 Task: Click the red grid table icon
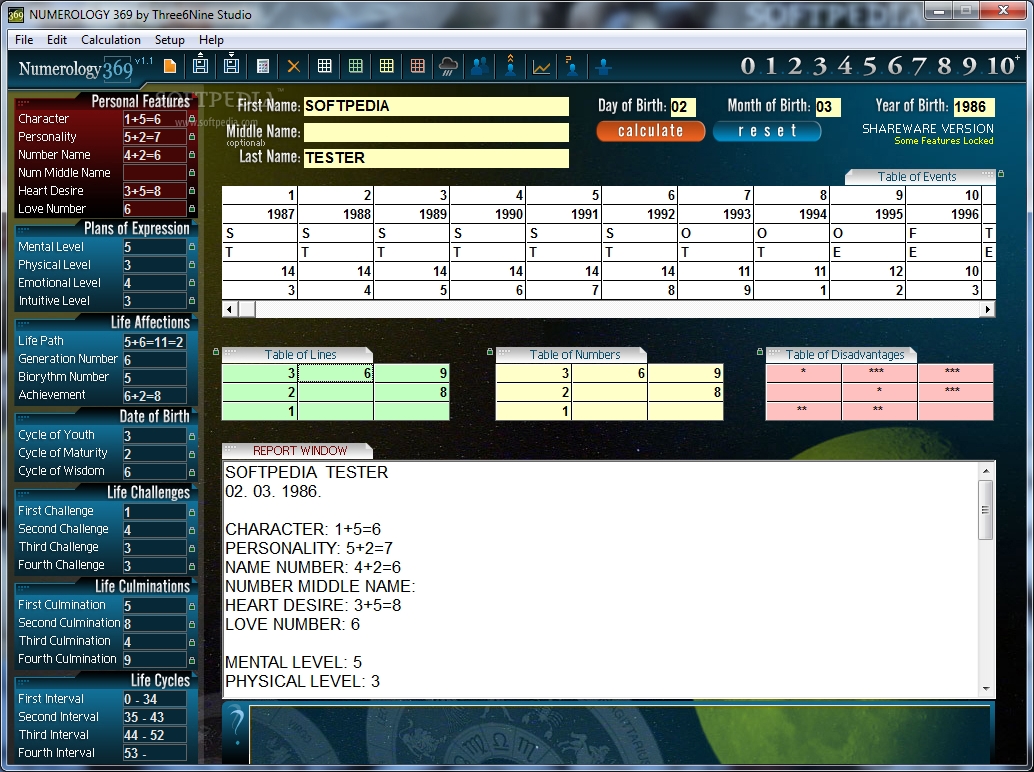point(417,66)
